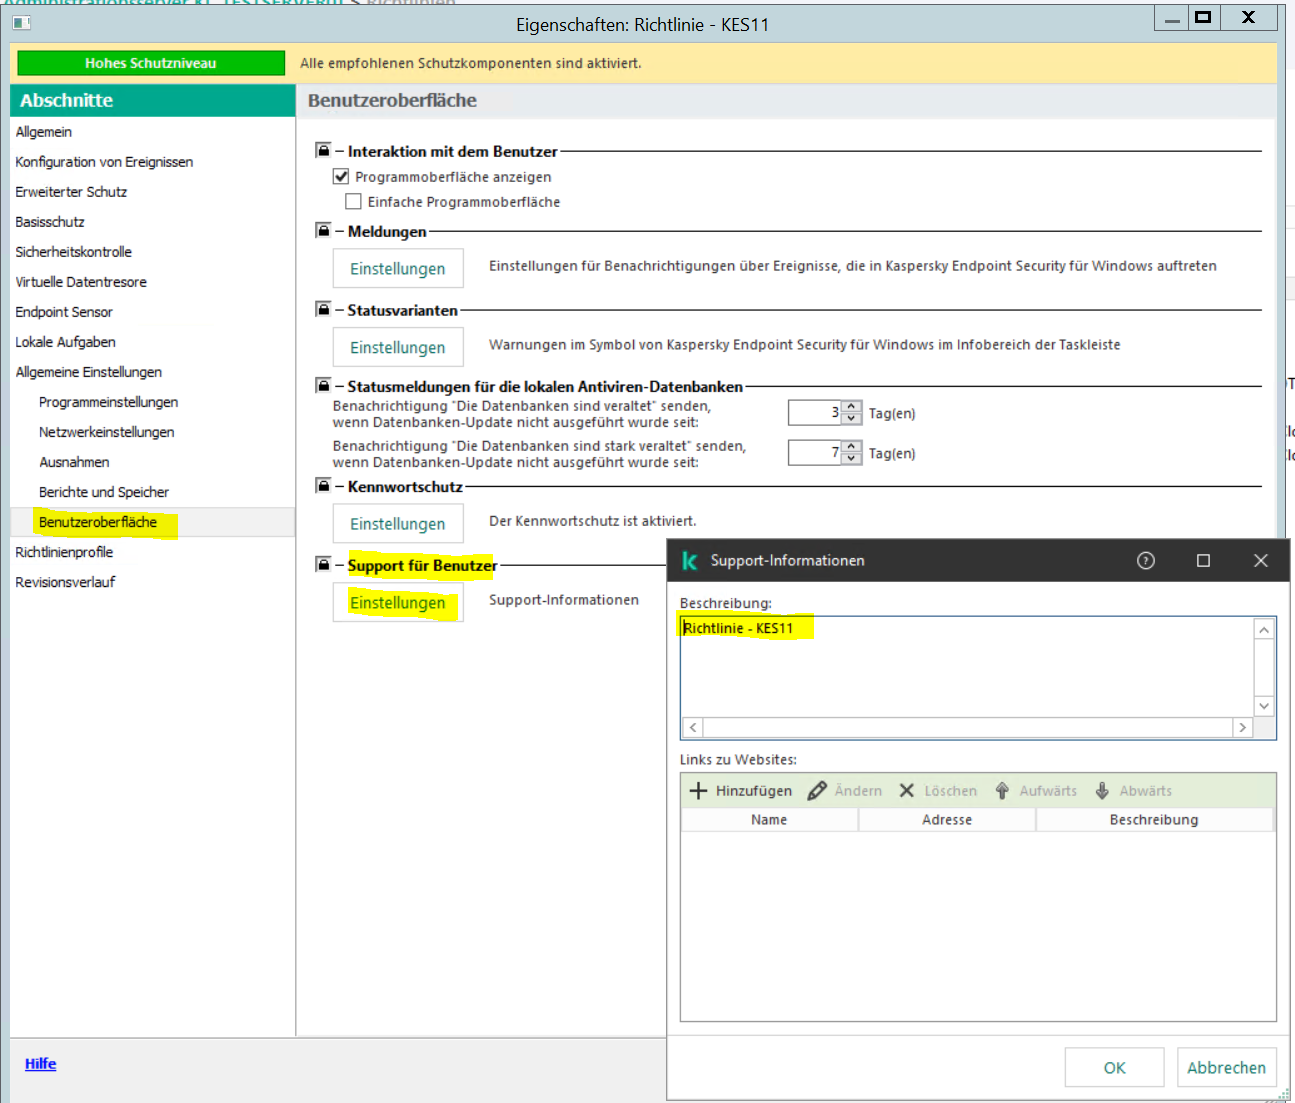Click the pencil Ändern icon

(x=817, y=791)
